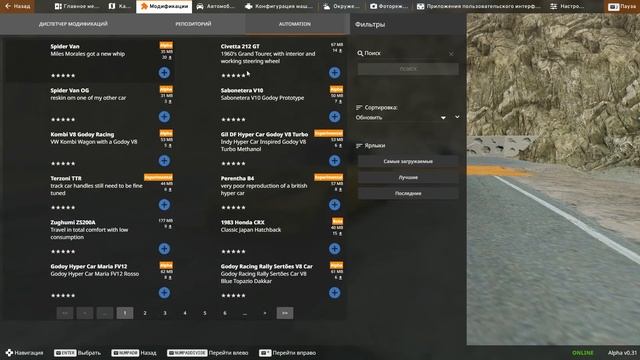This screenshot has height=360, width=640.
Task: Go to page 6
Action: (x=224, y=313)
